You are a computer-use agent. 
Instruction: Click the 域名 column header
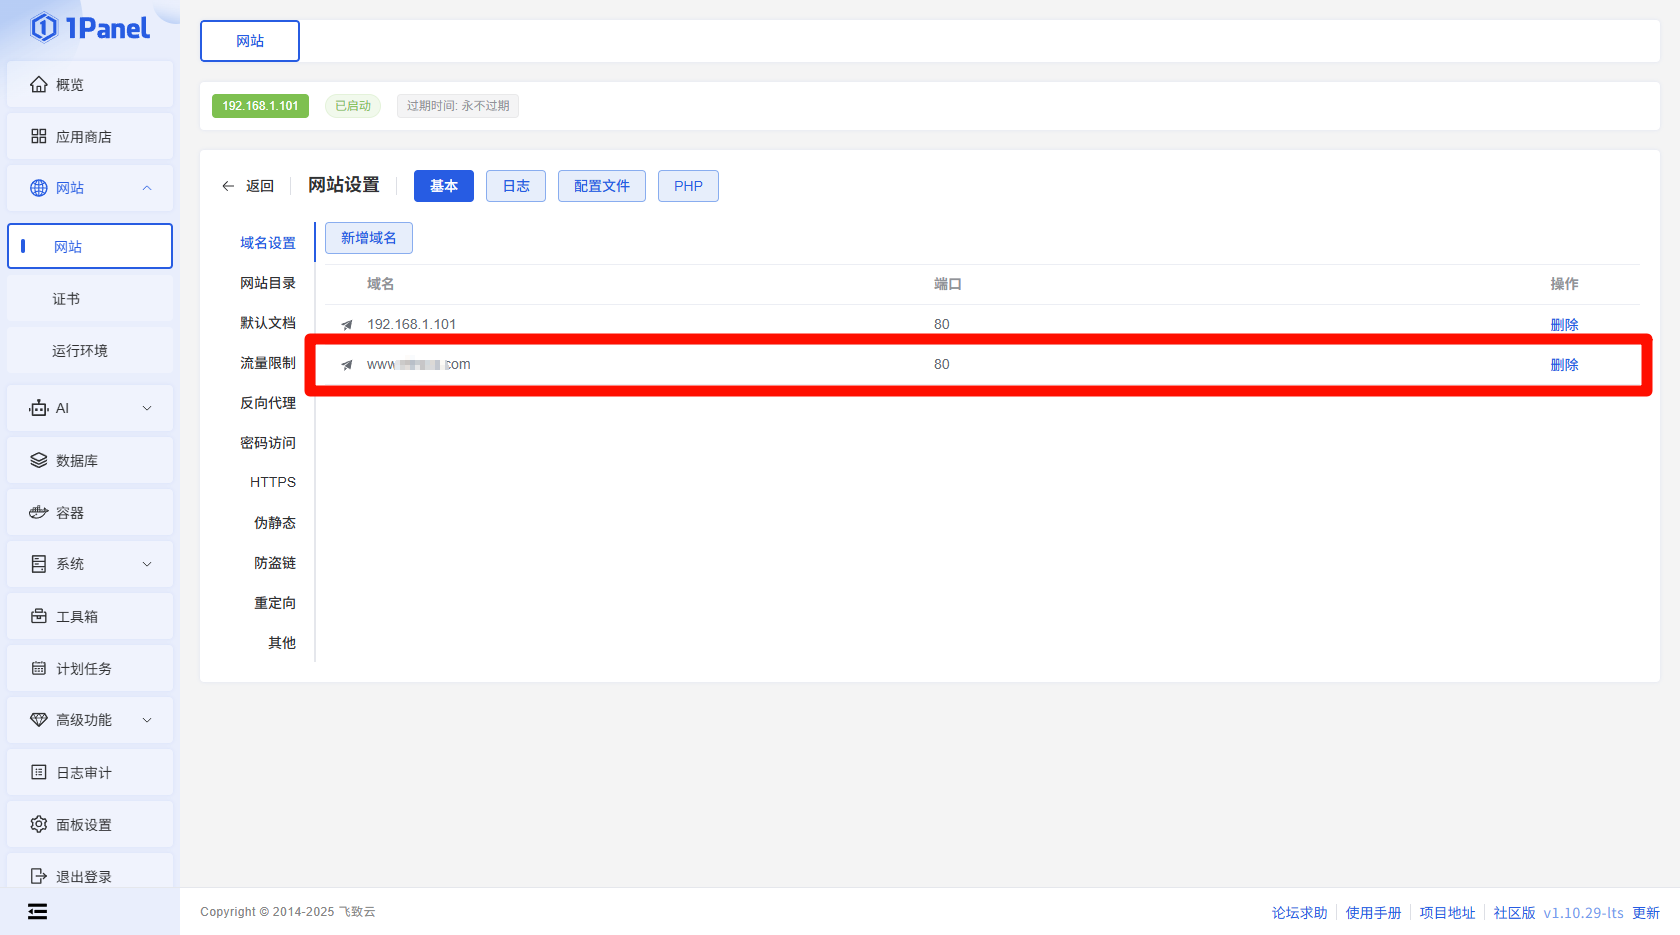[380, 284]
